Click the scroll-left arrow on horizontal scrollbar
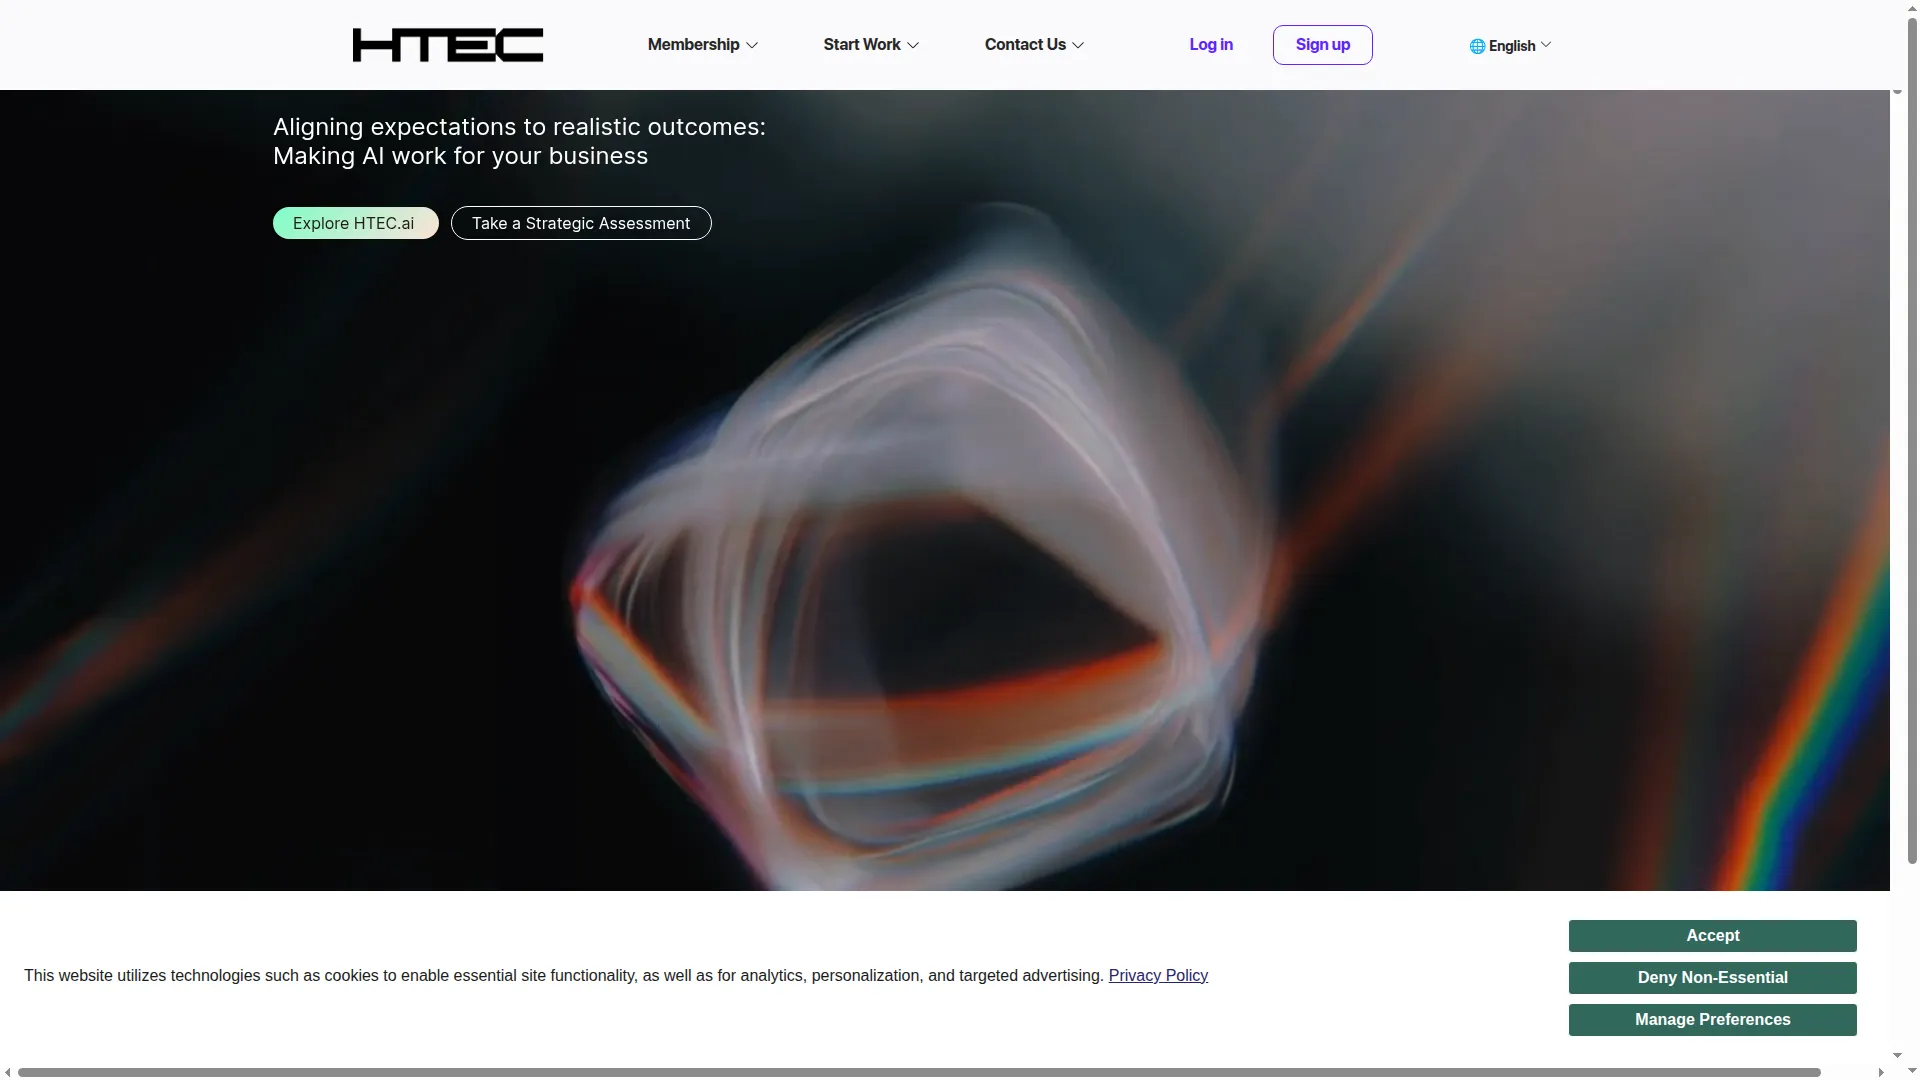The width and height of the screenshot is (1920, 1080). (8, 1073)
